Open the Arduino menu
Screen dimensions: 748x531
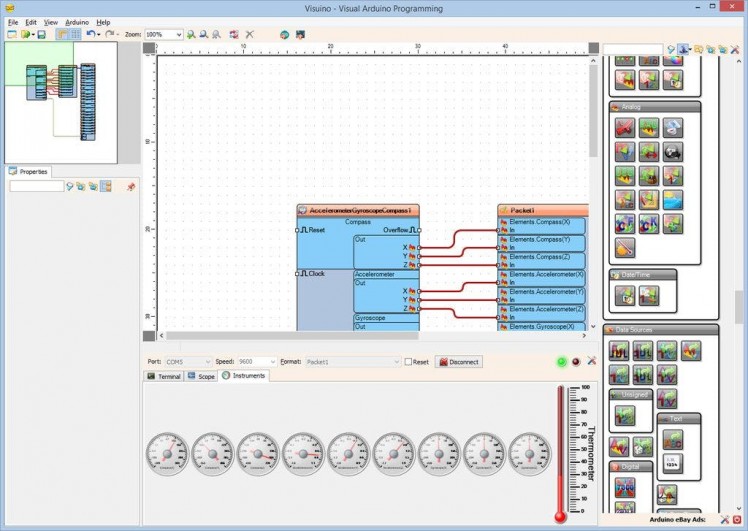[77, 21]
